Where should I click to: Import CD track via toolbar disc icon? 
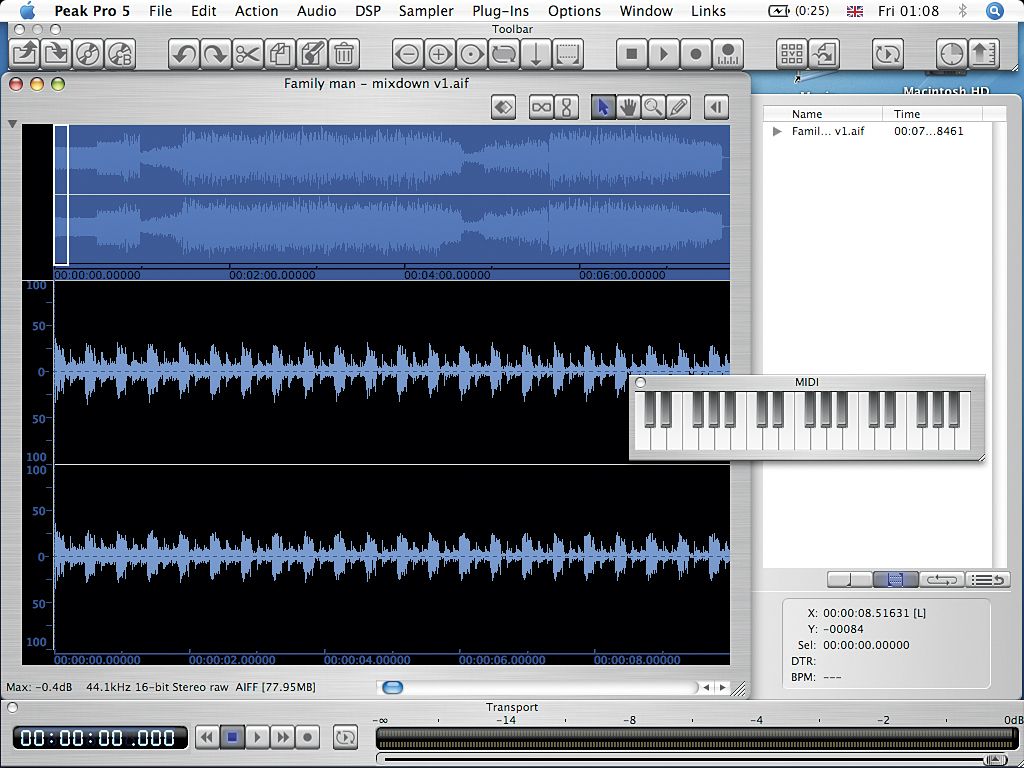88,54
